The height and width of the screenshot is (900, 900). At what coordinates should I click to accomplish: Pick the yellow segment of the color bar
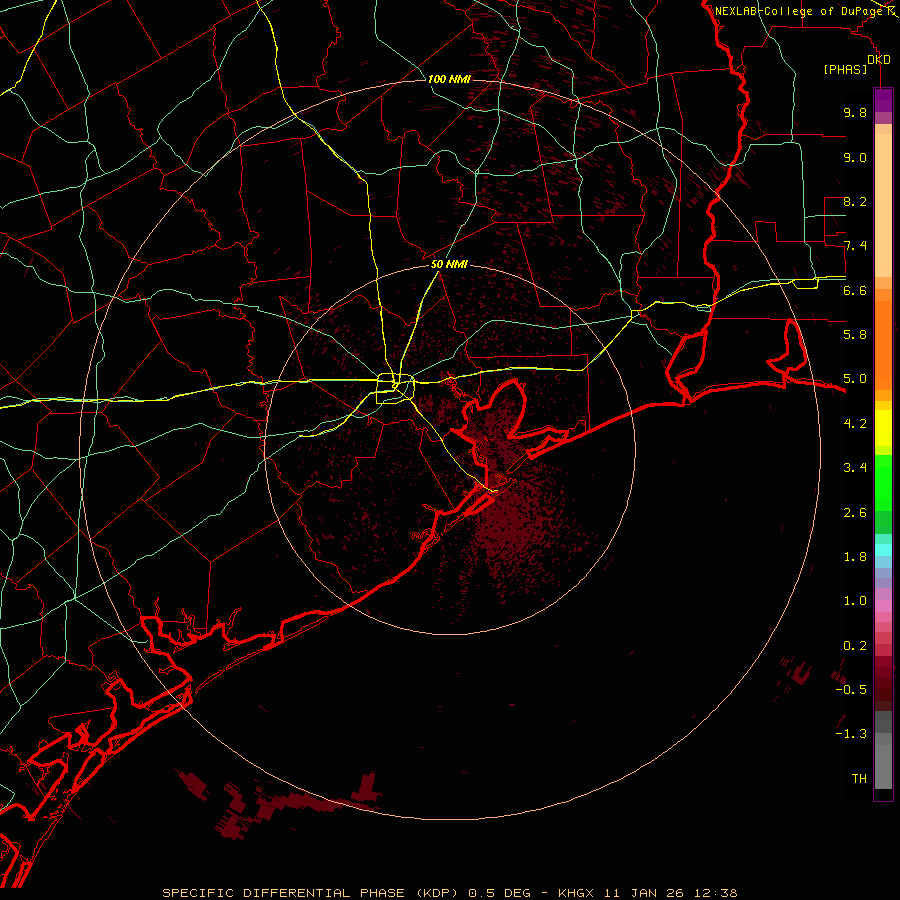click(x=883, y=428)
